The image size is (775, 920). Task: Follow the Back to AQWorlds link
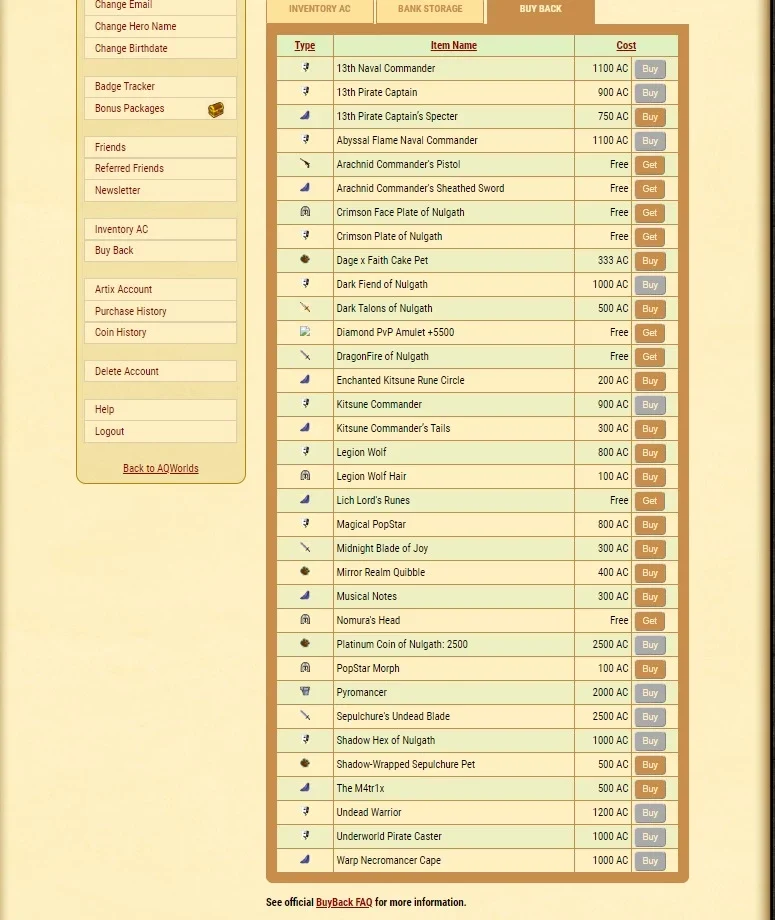click(x=161, y=468)
